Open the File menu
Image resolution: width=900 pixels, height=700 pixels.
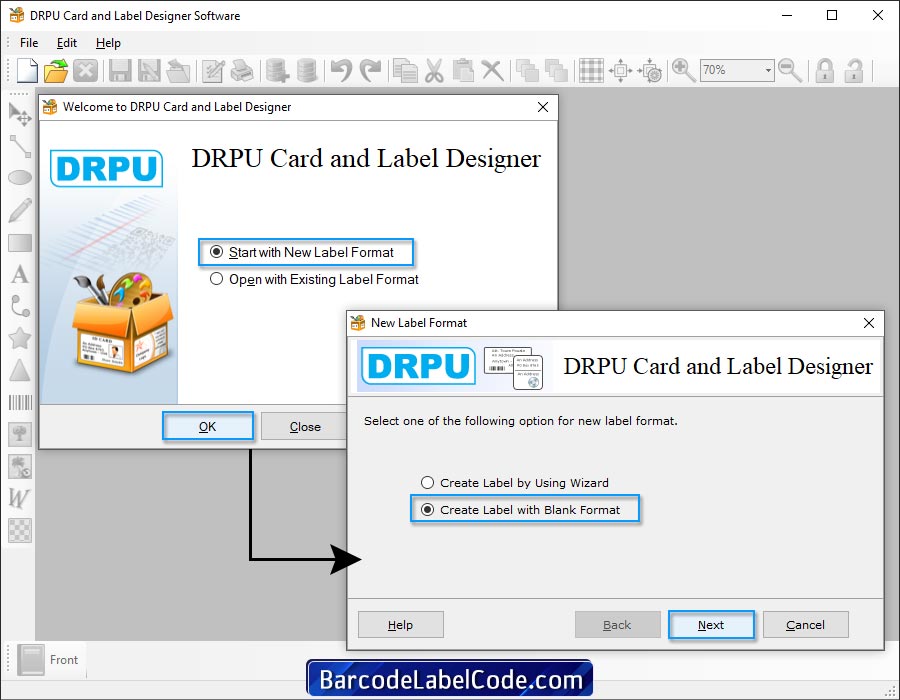(x=29, y=43)
